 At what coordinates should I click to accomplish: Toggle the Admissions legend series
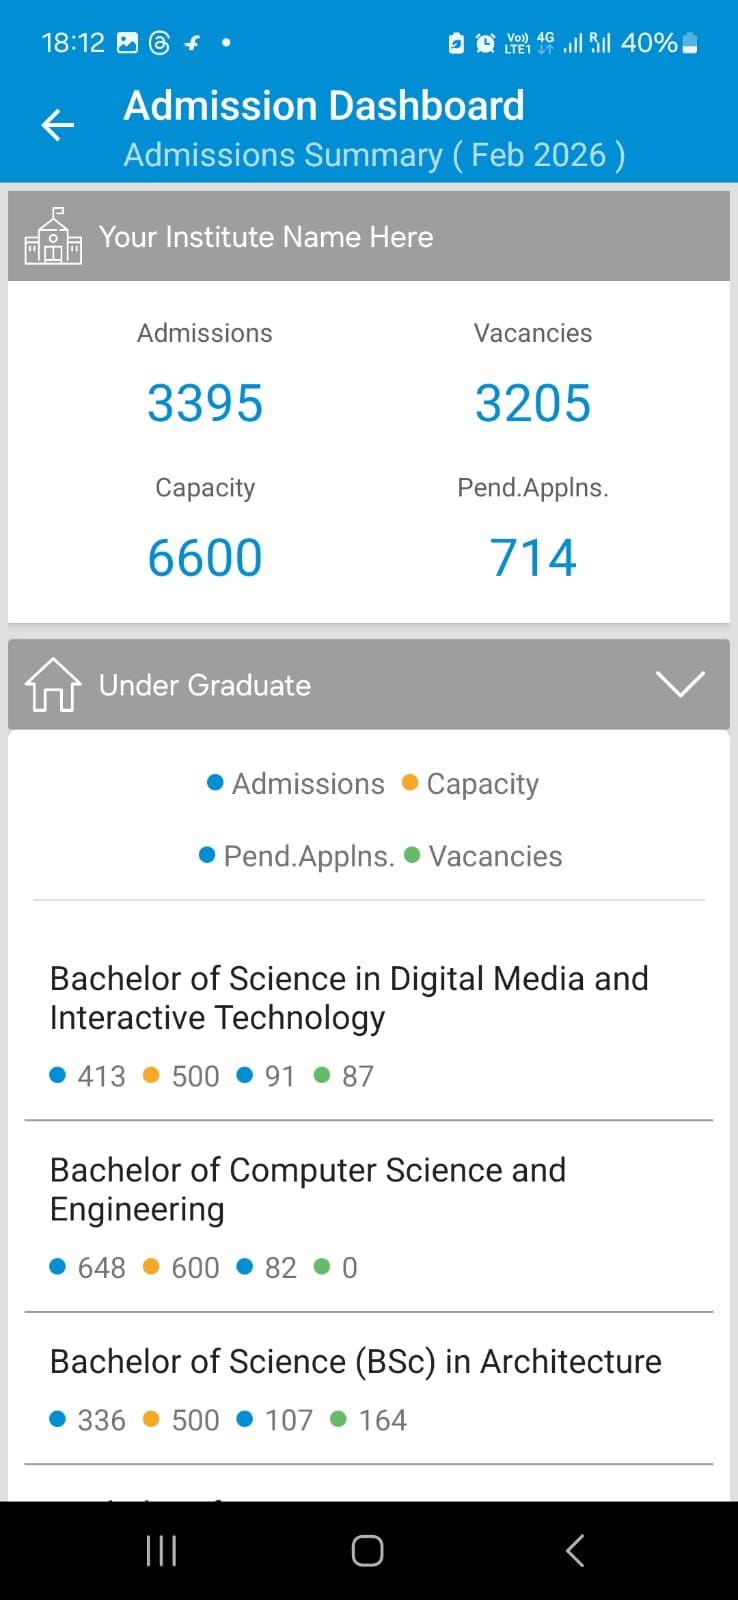[x=296, y=784]
